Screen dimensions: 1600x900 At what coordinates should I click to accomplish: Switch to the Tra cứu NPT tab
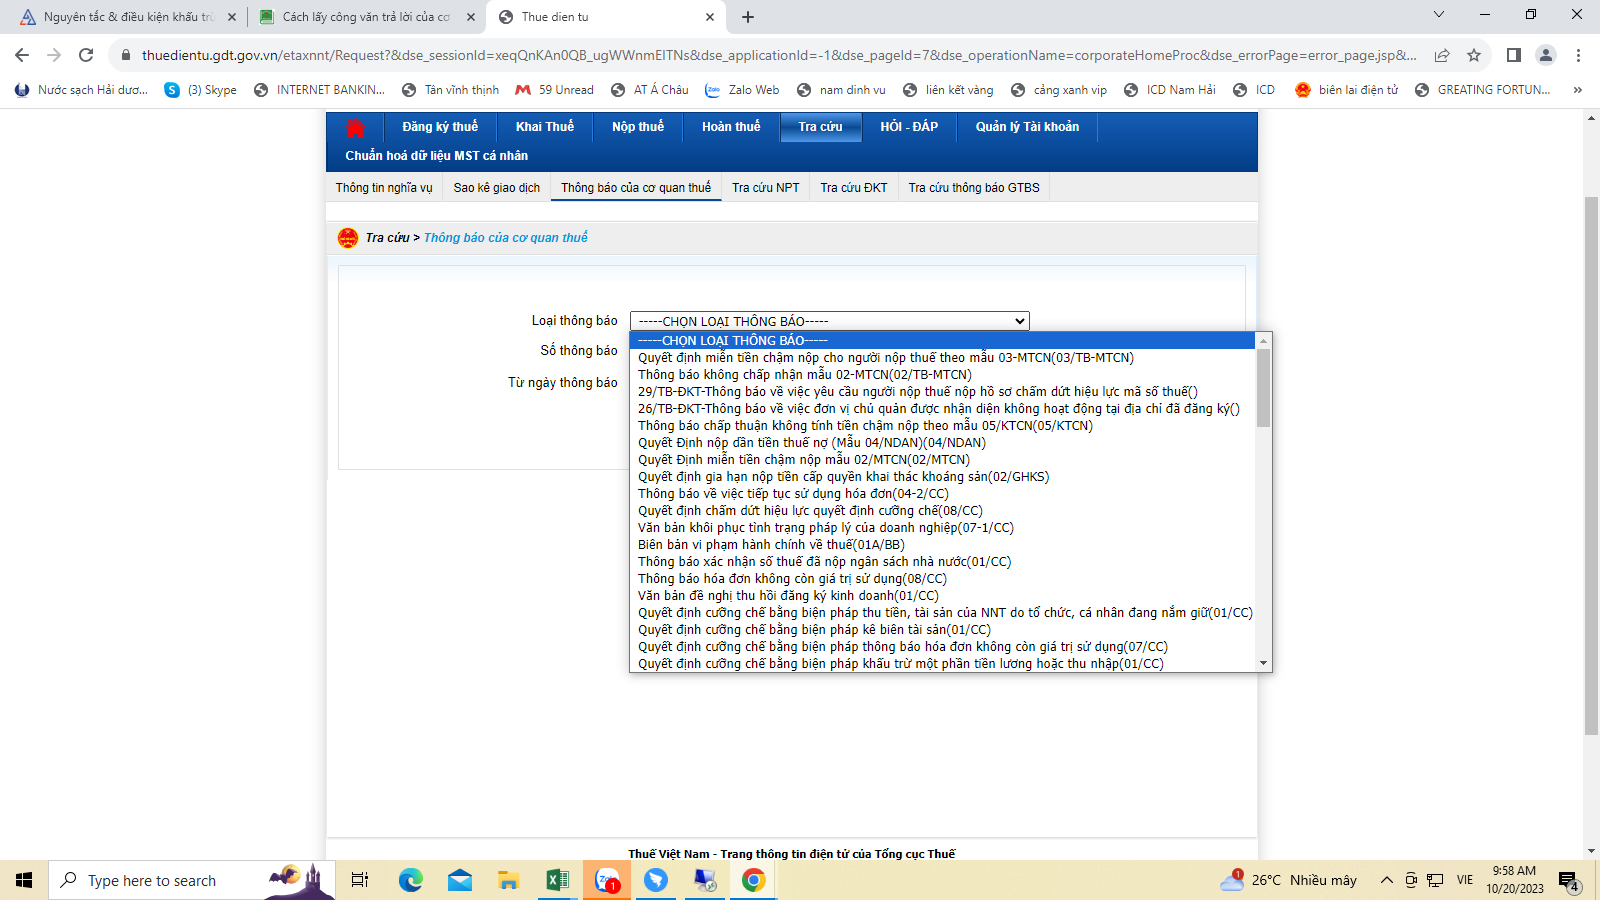pos(765,188)
